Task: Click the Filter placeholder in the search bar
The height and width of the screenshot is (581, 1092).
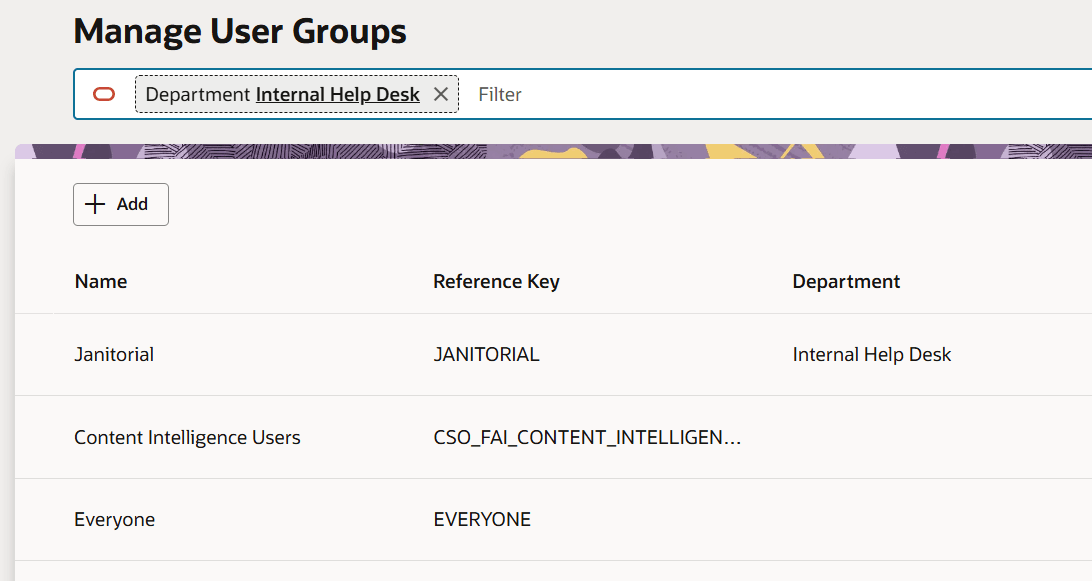Action: click(499, 94)
